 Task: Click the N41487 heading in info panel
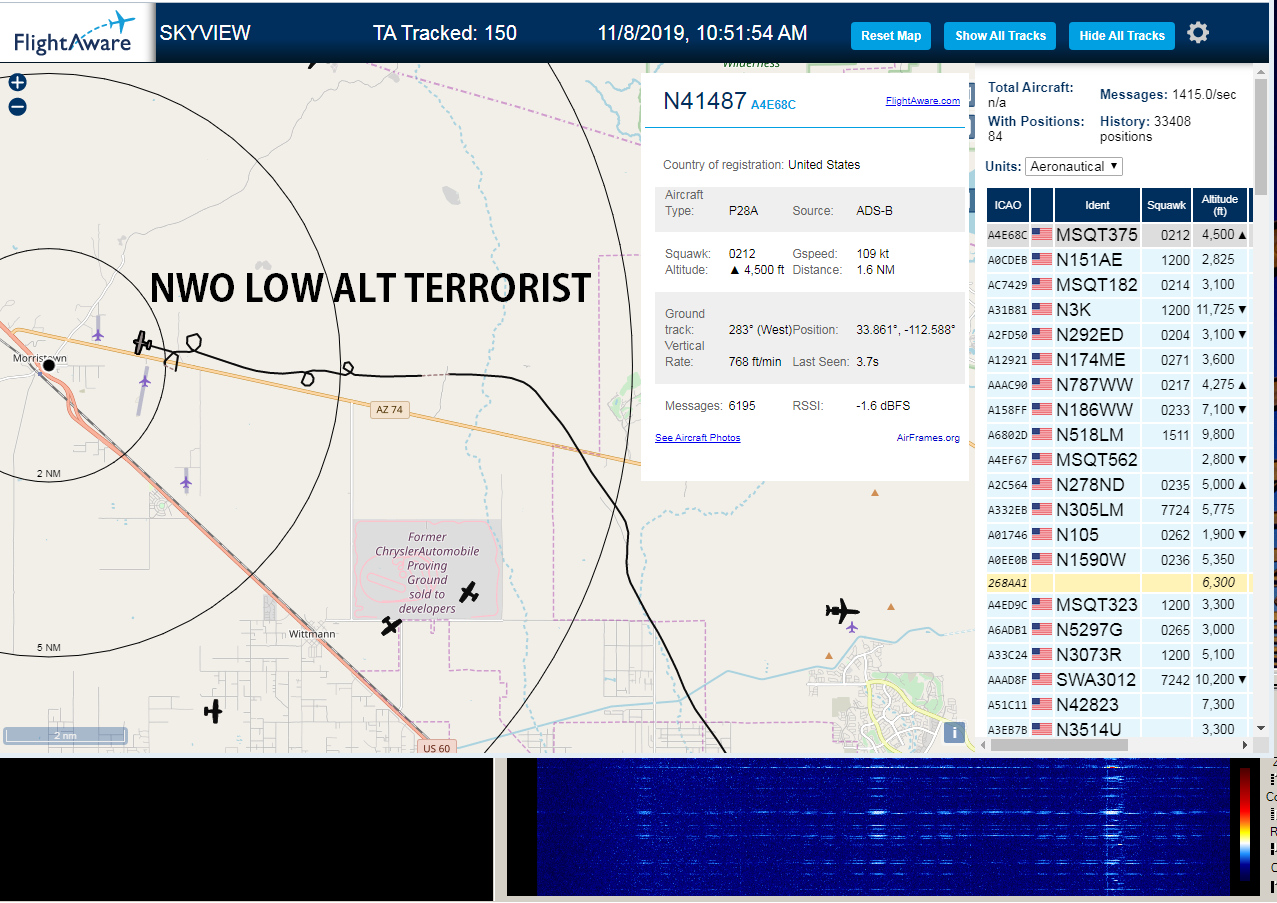point(705,101)
